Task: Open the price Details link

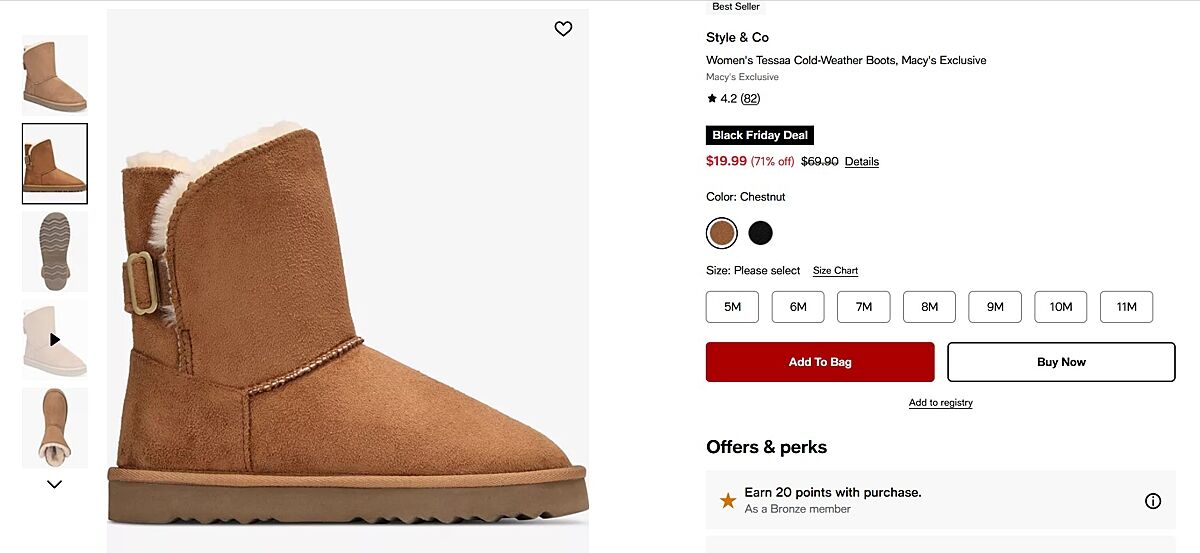Action: (x=862, y=162)
